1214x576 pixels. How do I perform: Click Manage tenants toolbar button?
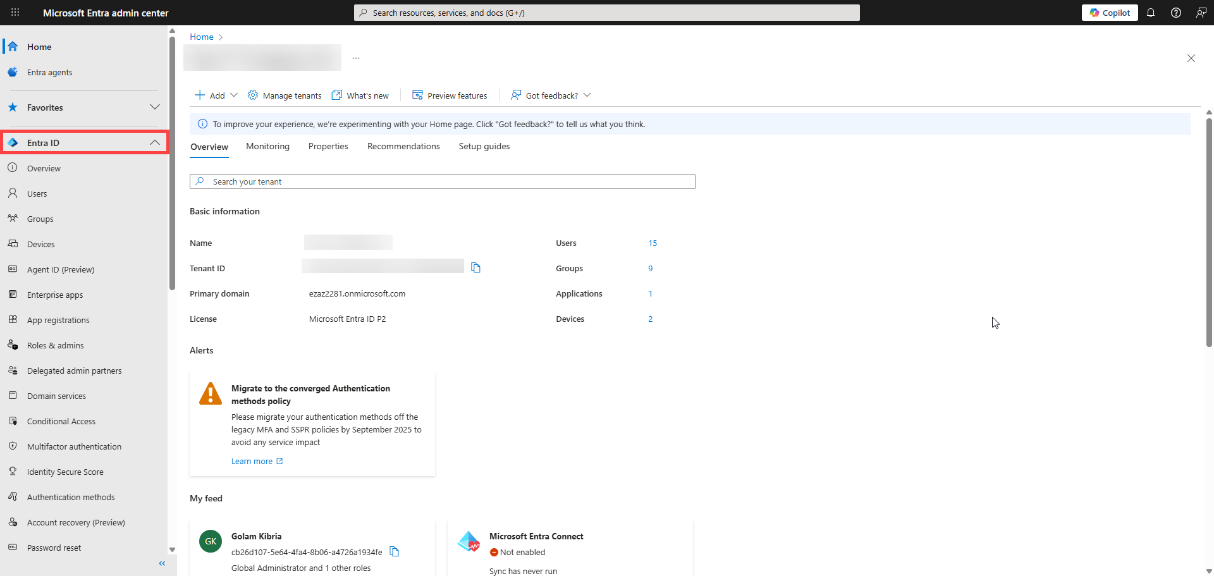pyautogui.click(x=284, y=96)
